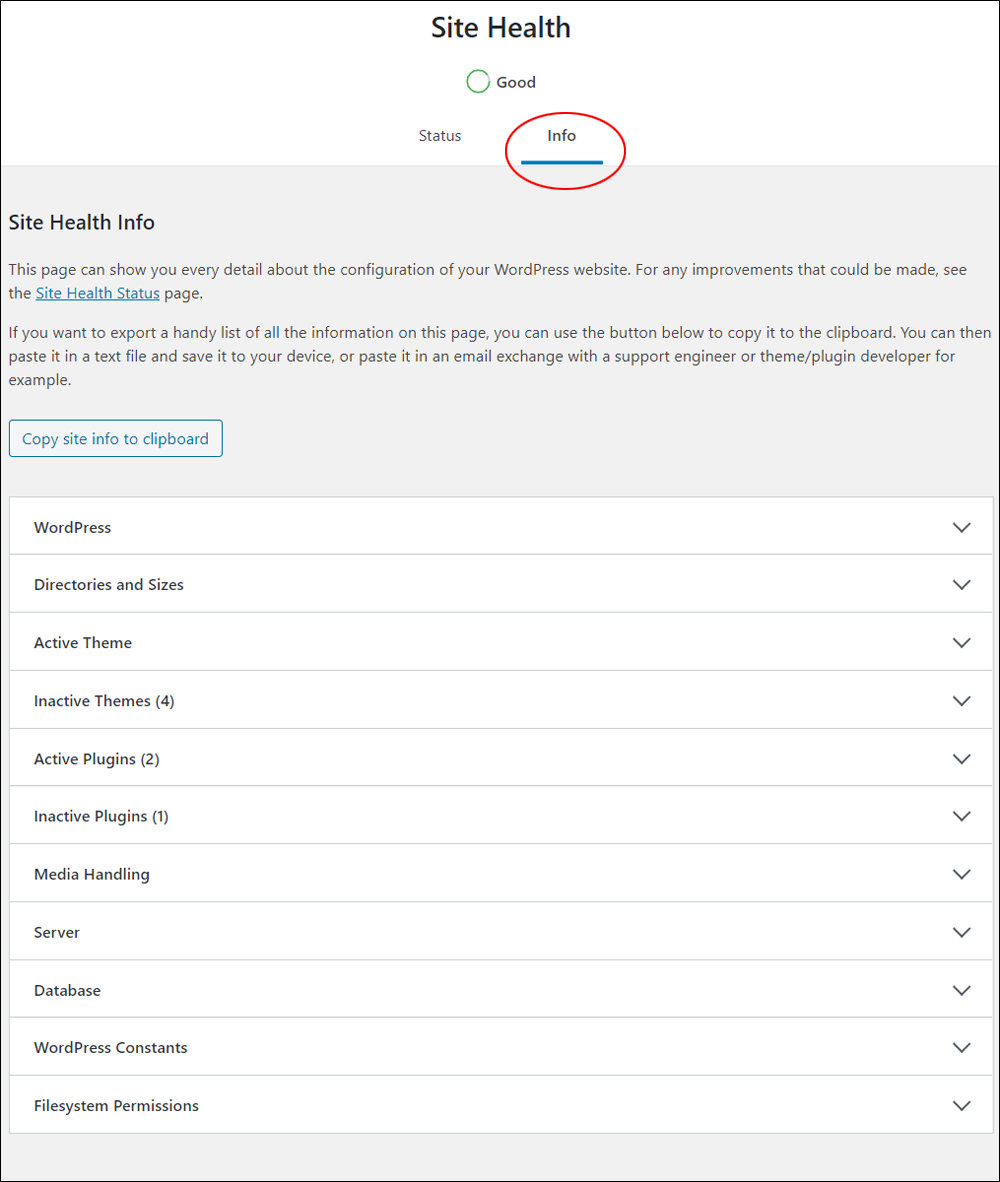Expand the Server section chevron
Image resolution: width=1000 pixels, height=1182 pixels.
(961, 932)
